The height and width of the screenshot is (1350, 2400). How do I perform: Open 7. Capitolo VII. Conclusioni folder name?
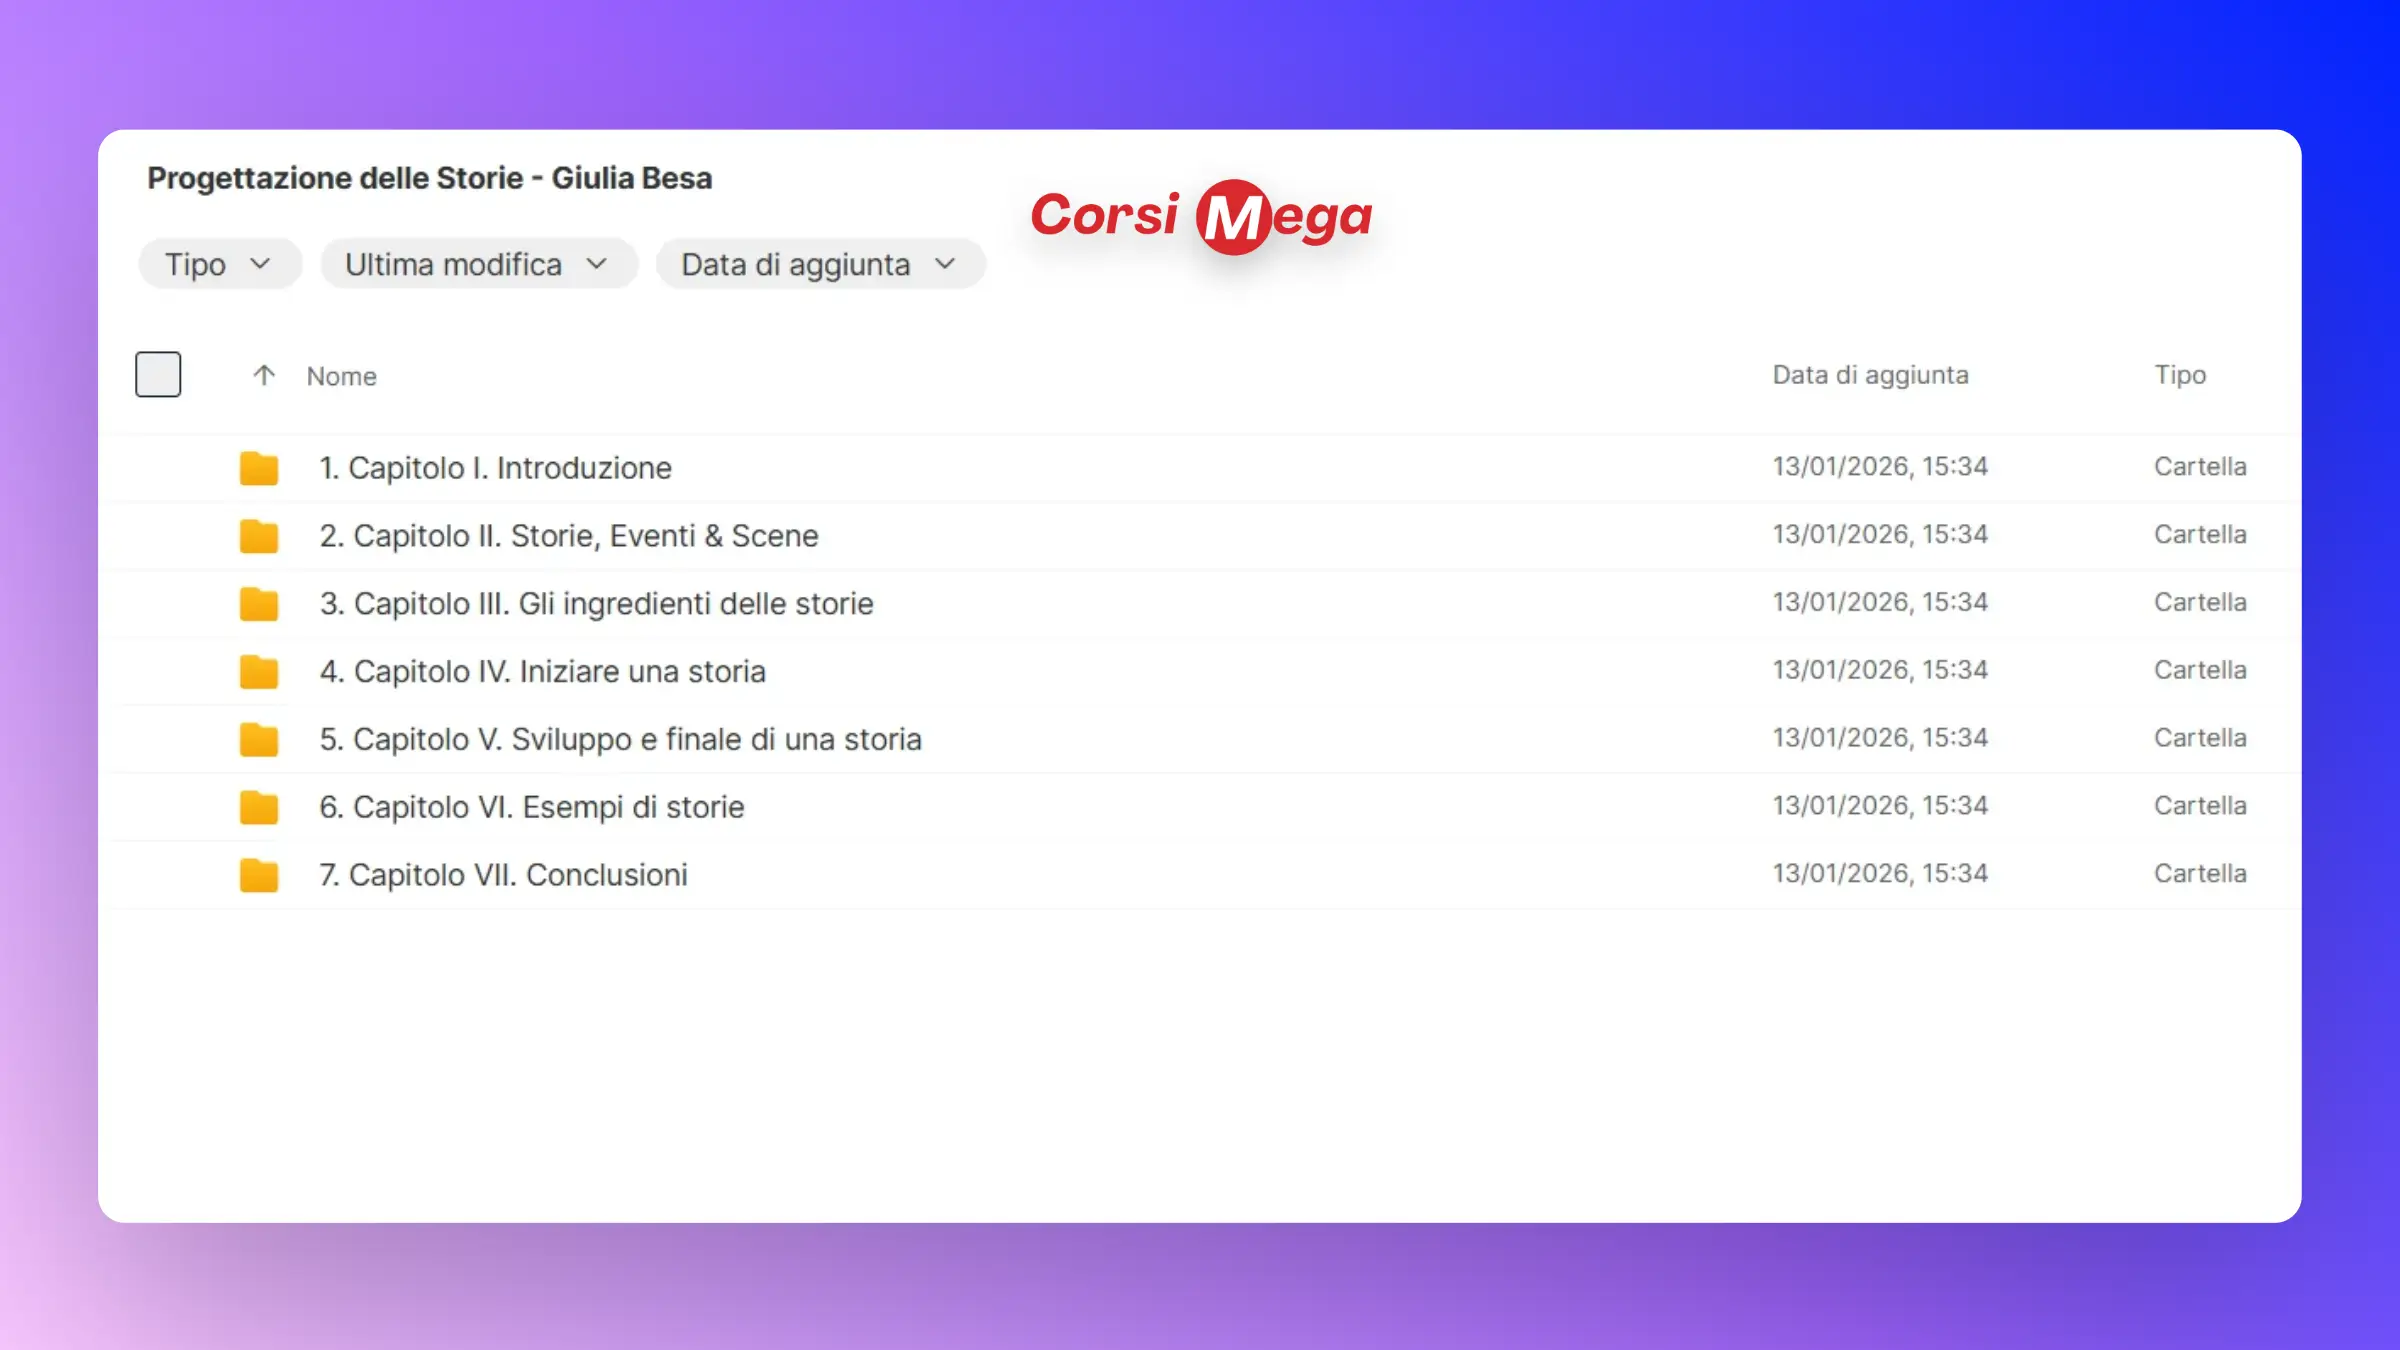[503, 875]
